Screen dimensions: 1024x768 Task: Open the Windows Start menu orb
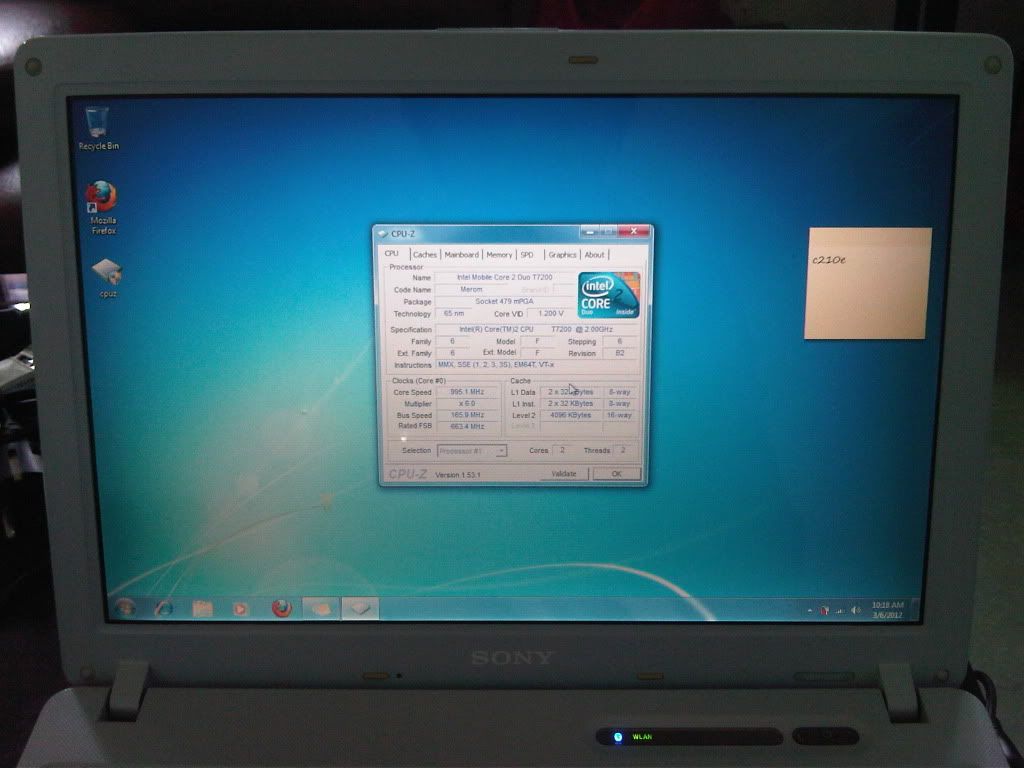click(x=125, y=608)
